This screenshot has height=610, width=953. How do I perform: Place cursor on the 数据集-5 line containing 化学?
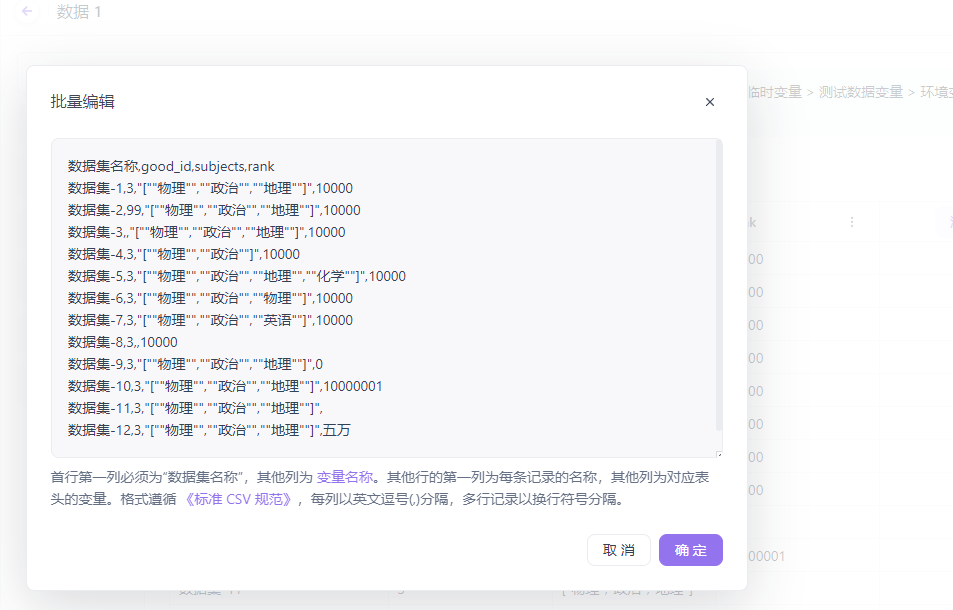coord(237,276)
